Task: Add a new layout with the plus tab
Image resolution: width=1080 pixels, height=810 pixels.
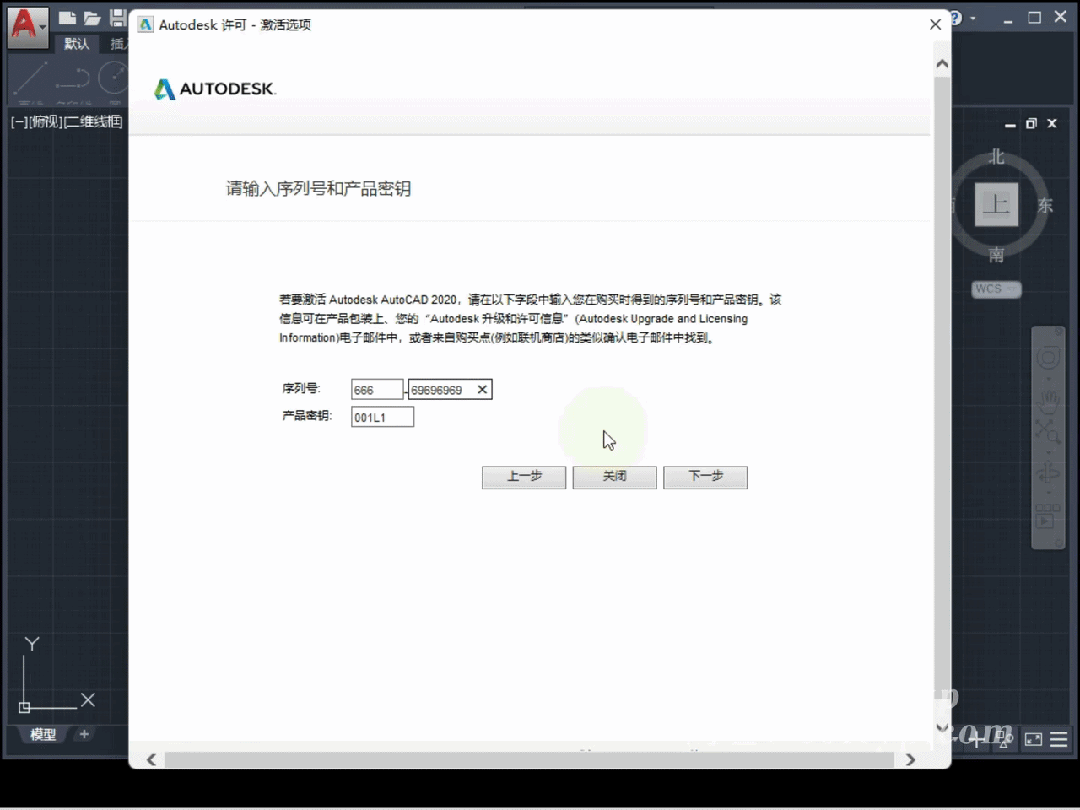Action: point(84,734)
